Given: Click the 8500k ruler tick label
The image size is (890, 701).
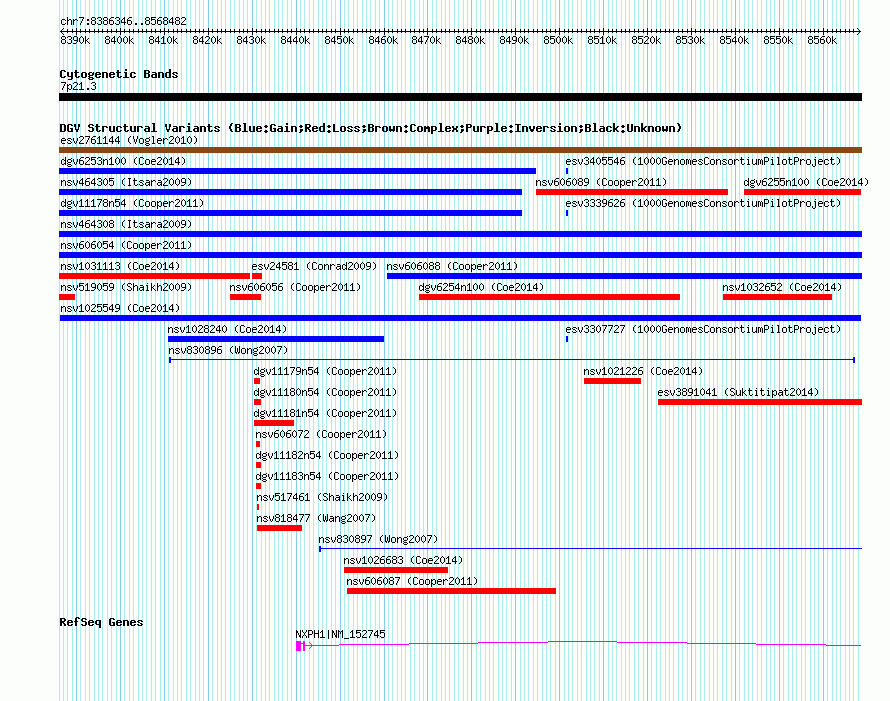Looking at the screenshot, I should 558,40.
